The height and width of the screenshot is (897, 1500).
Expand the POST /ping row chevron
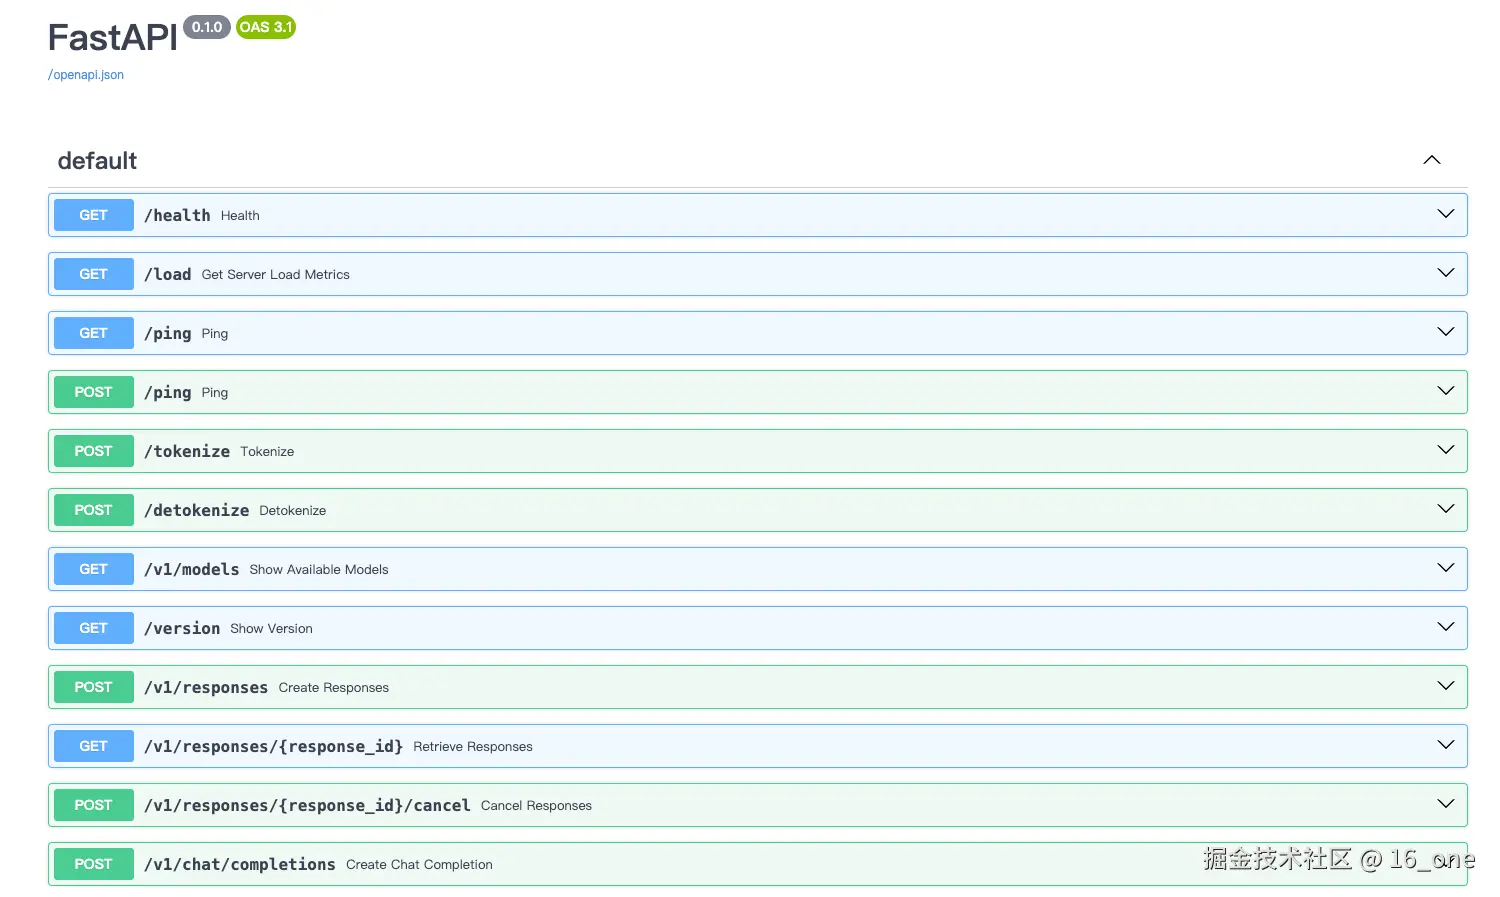[x=1446, y=391]
